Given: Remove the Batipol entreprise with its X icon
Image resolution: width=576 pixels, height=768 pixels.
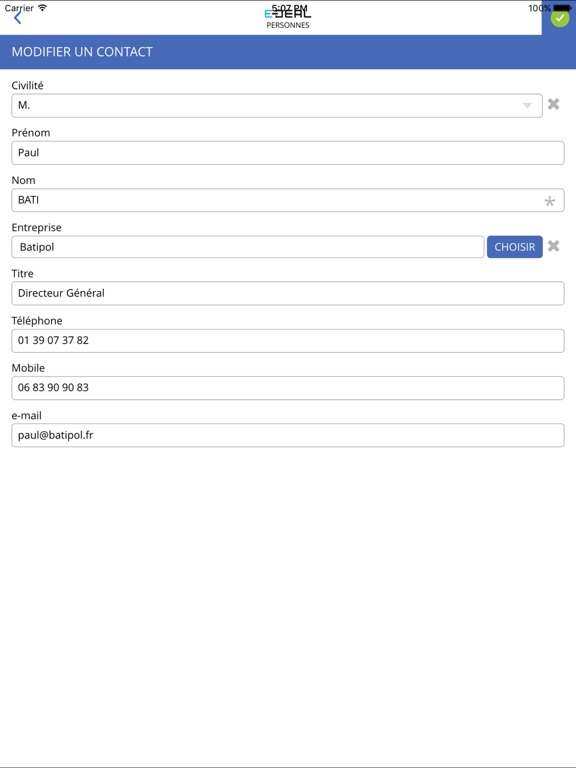Looking at the screenshot, I should point(553,246).
